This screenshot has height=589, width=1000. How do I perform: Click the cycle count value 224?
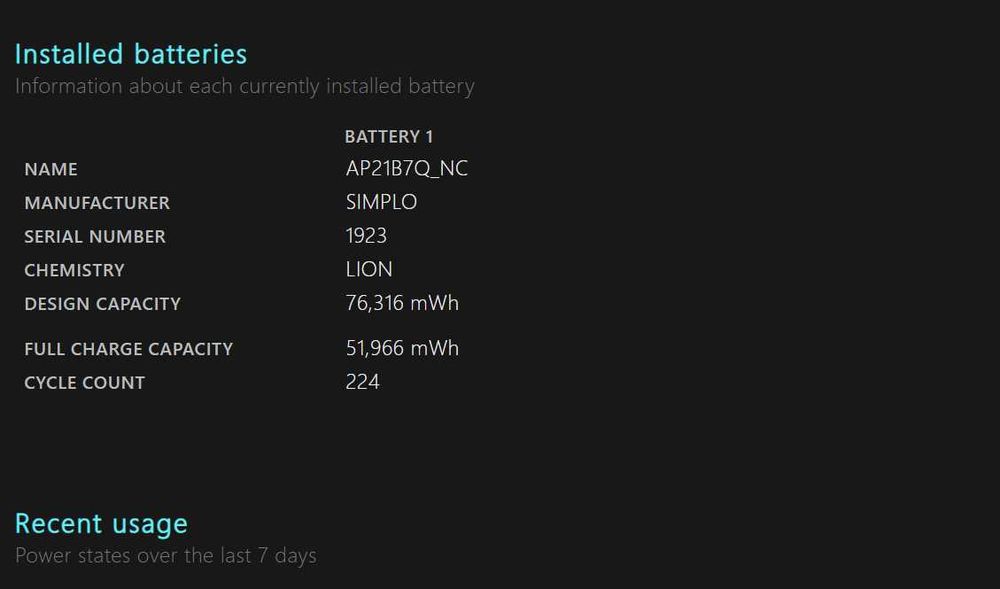coord(362,382)
